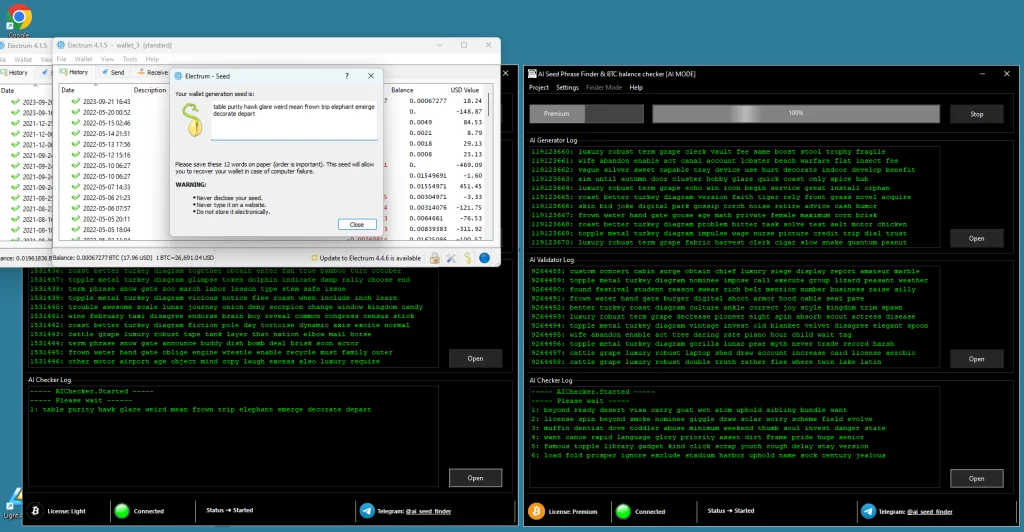
Task: Open Google Chrome desktop icon
Action: (19, 18)
